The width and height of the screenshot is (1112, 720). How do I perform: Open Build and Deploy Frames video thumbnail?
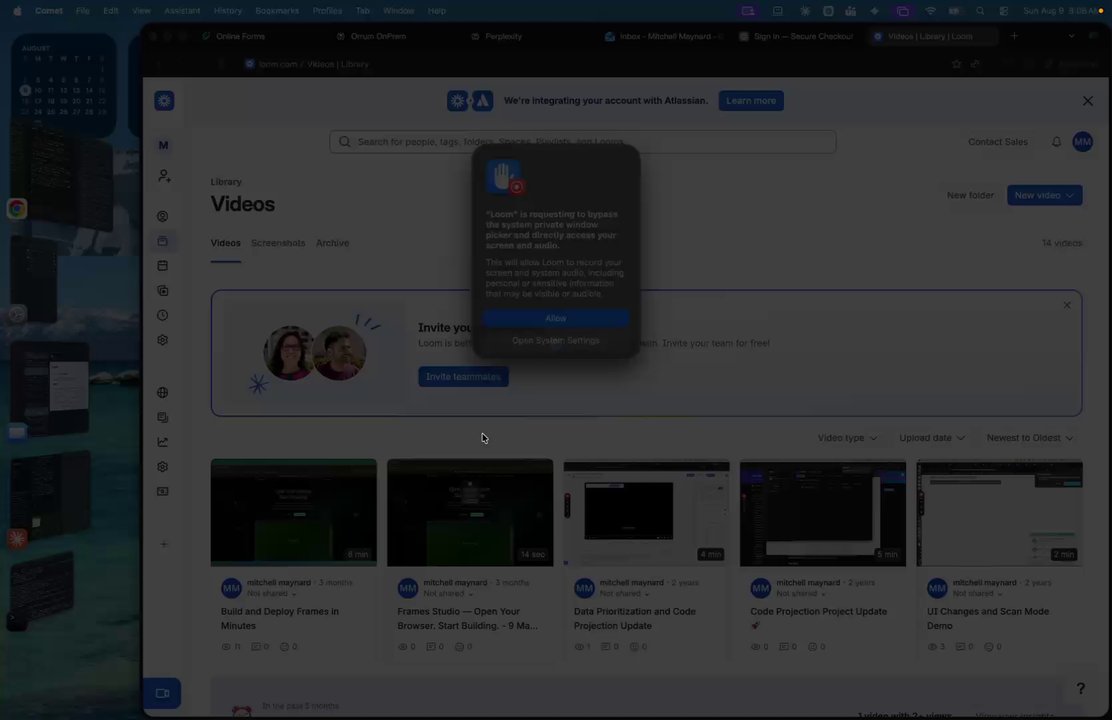click(x=294, y=512)
